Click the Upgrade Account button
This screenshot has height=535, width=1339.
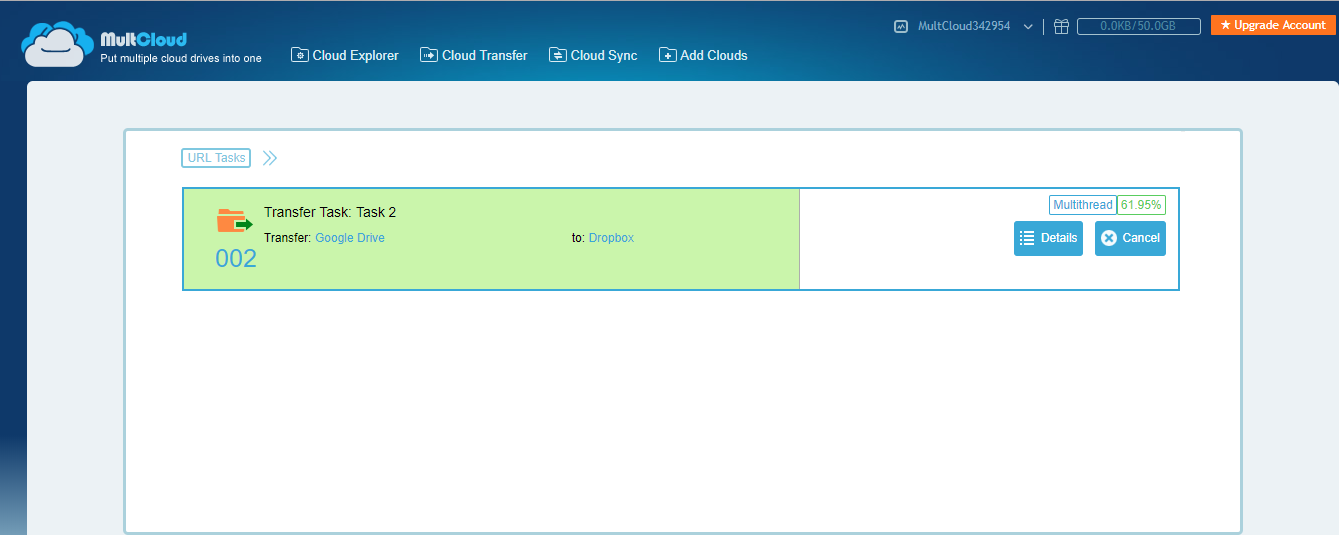[1274, 25]
